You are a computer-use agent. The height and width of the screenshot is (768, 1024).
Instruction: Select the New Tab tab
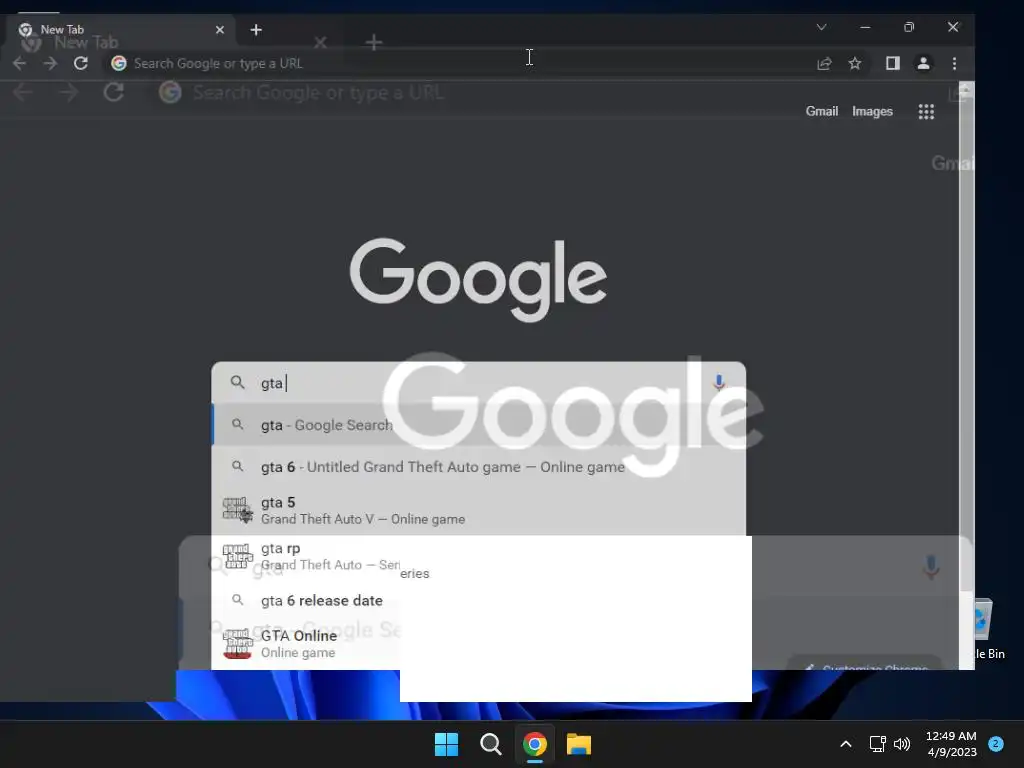(121, 30)
